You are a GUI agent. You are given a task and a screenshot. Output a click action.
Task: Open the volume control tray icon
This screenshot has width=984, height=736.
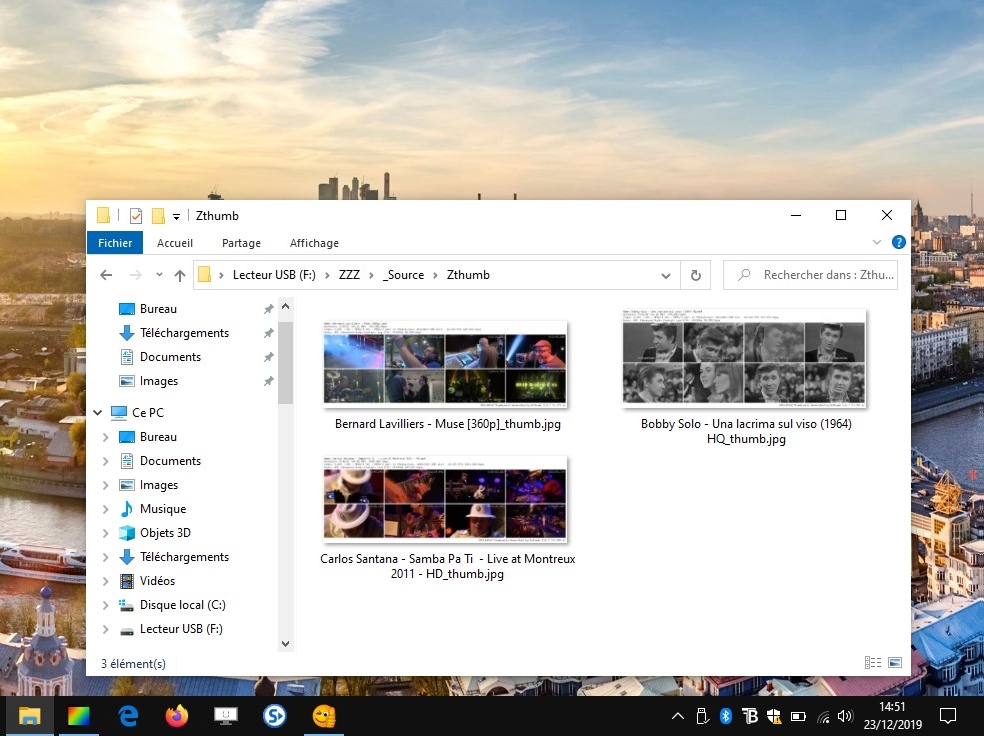tap(845, 716)
